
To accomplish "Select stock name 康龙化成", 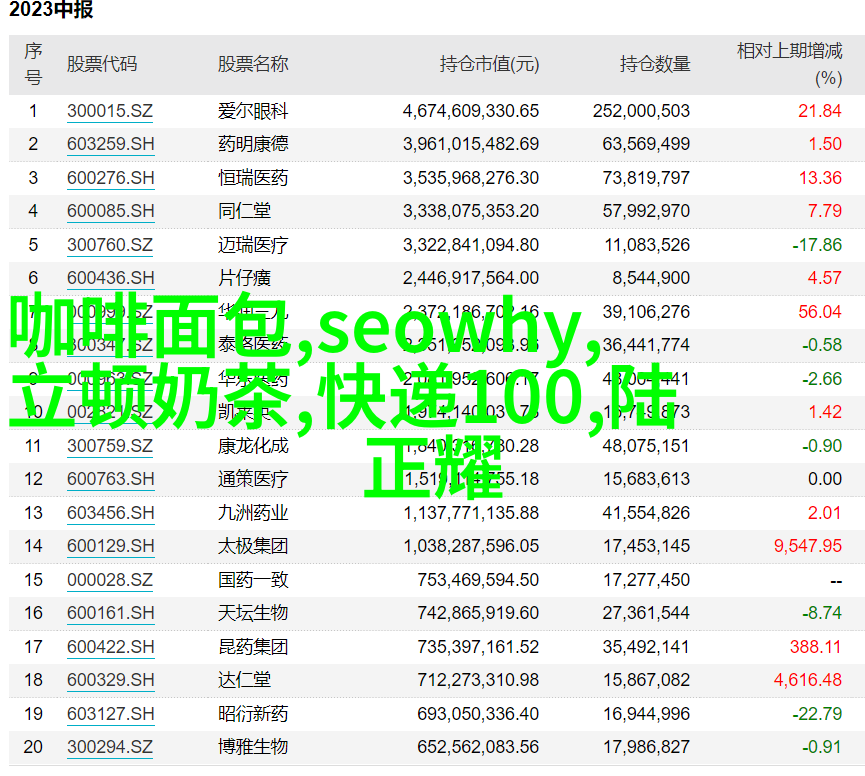I will click(x=253, y=446).
